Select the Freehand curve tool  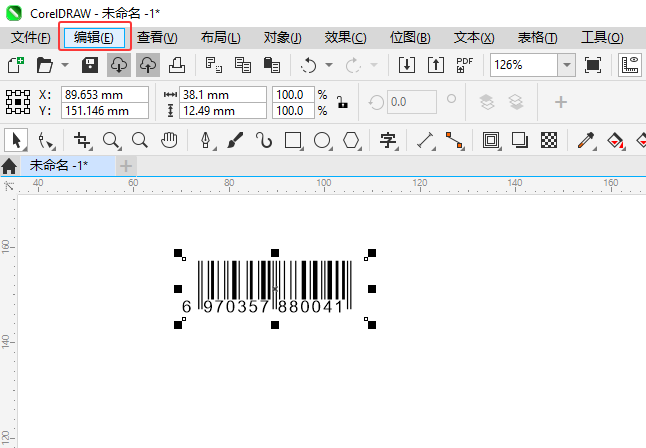coord(264,141)
